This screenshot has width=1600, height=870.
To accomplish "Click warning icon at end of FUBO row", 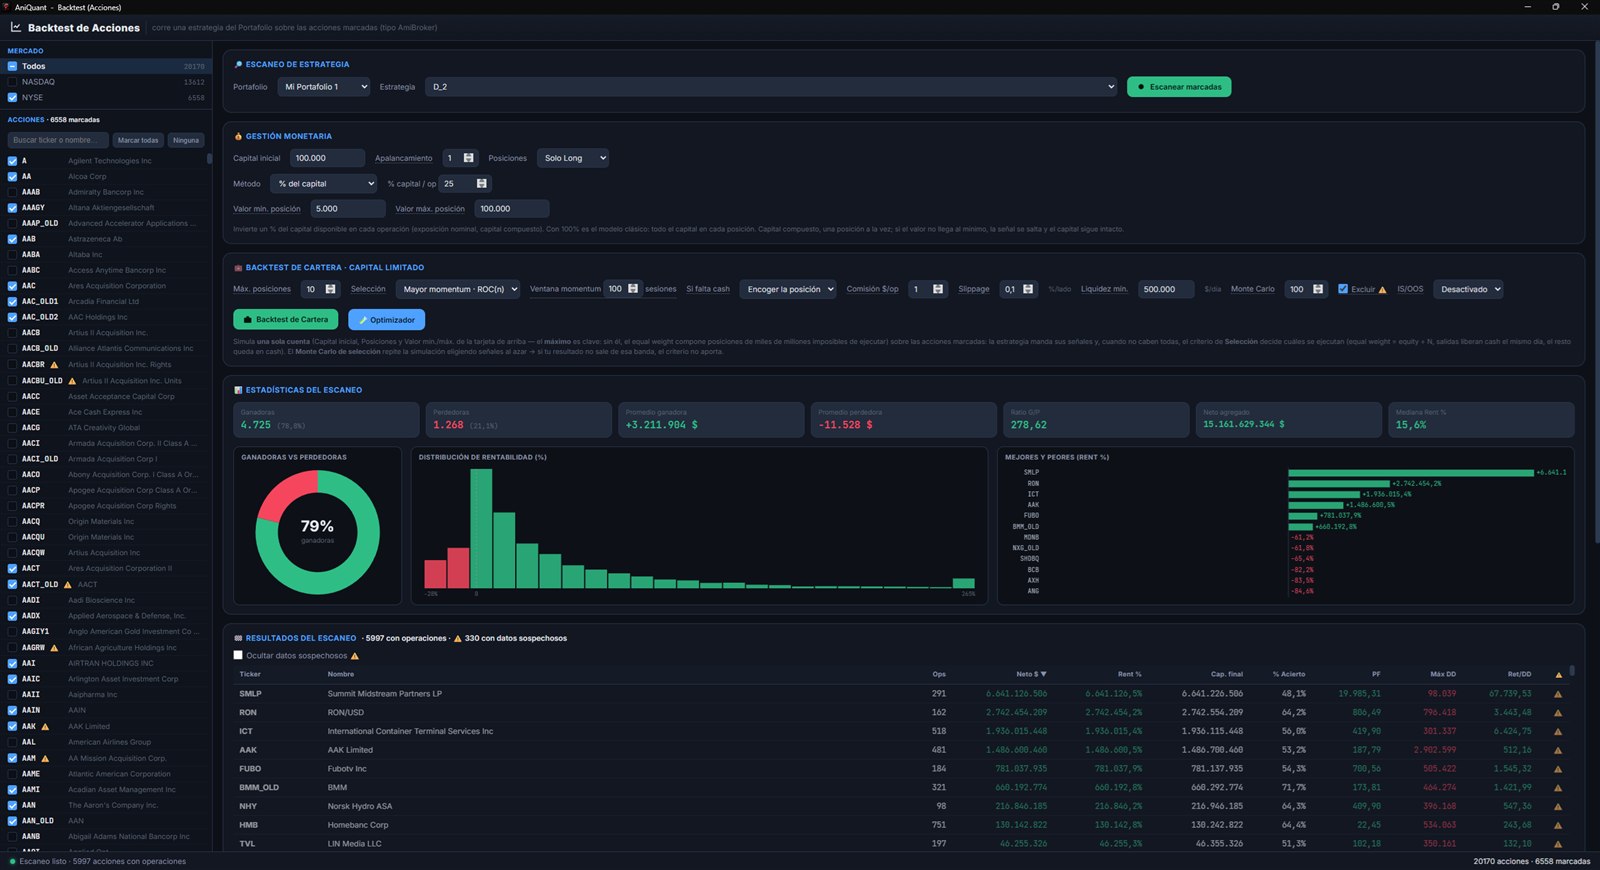I will pos(1557,769).
